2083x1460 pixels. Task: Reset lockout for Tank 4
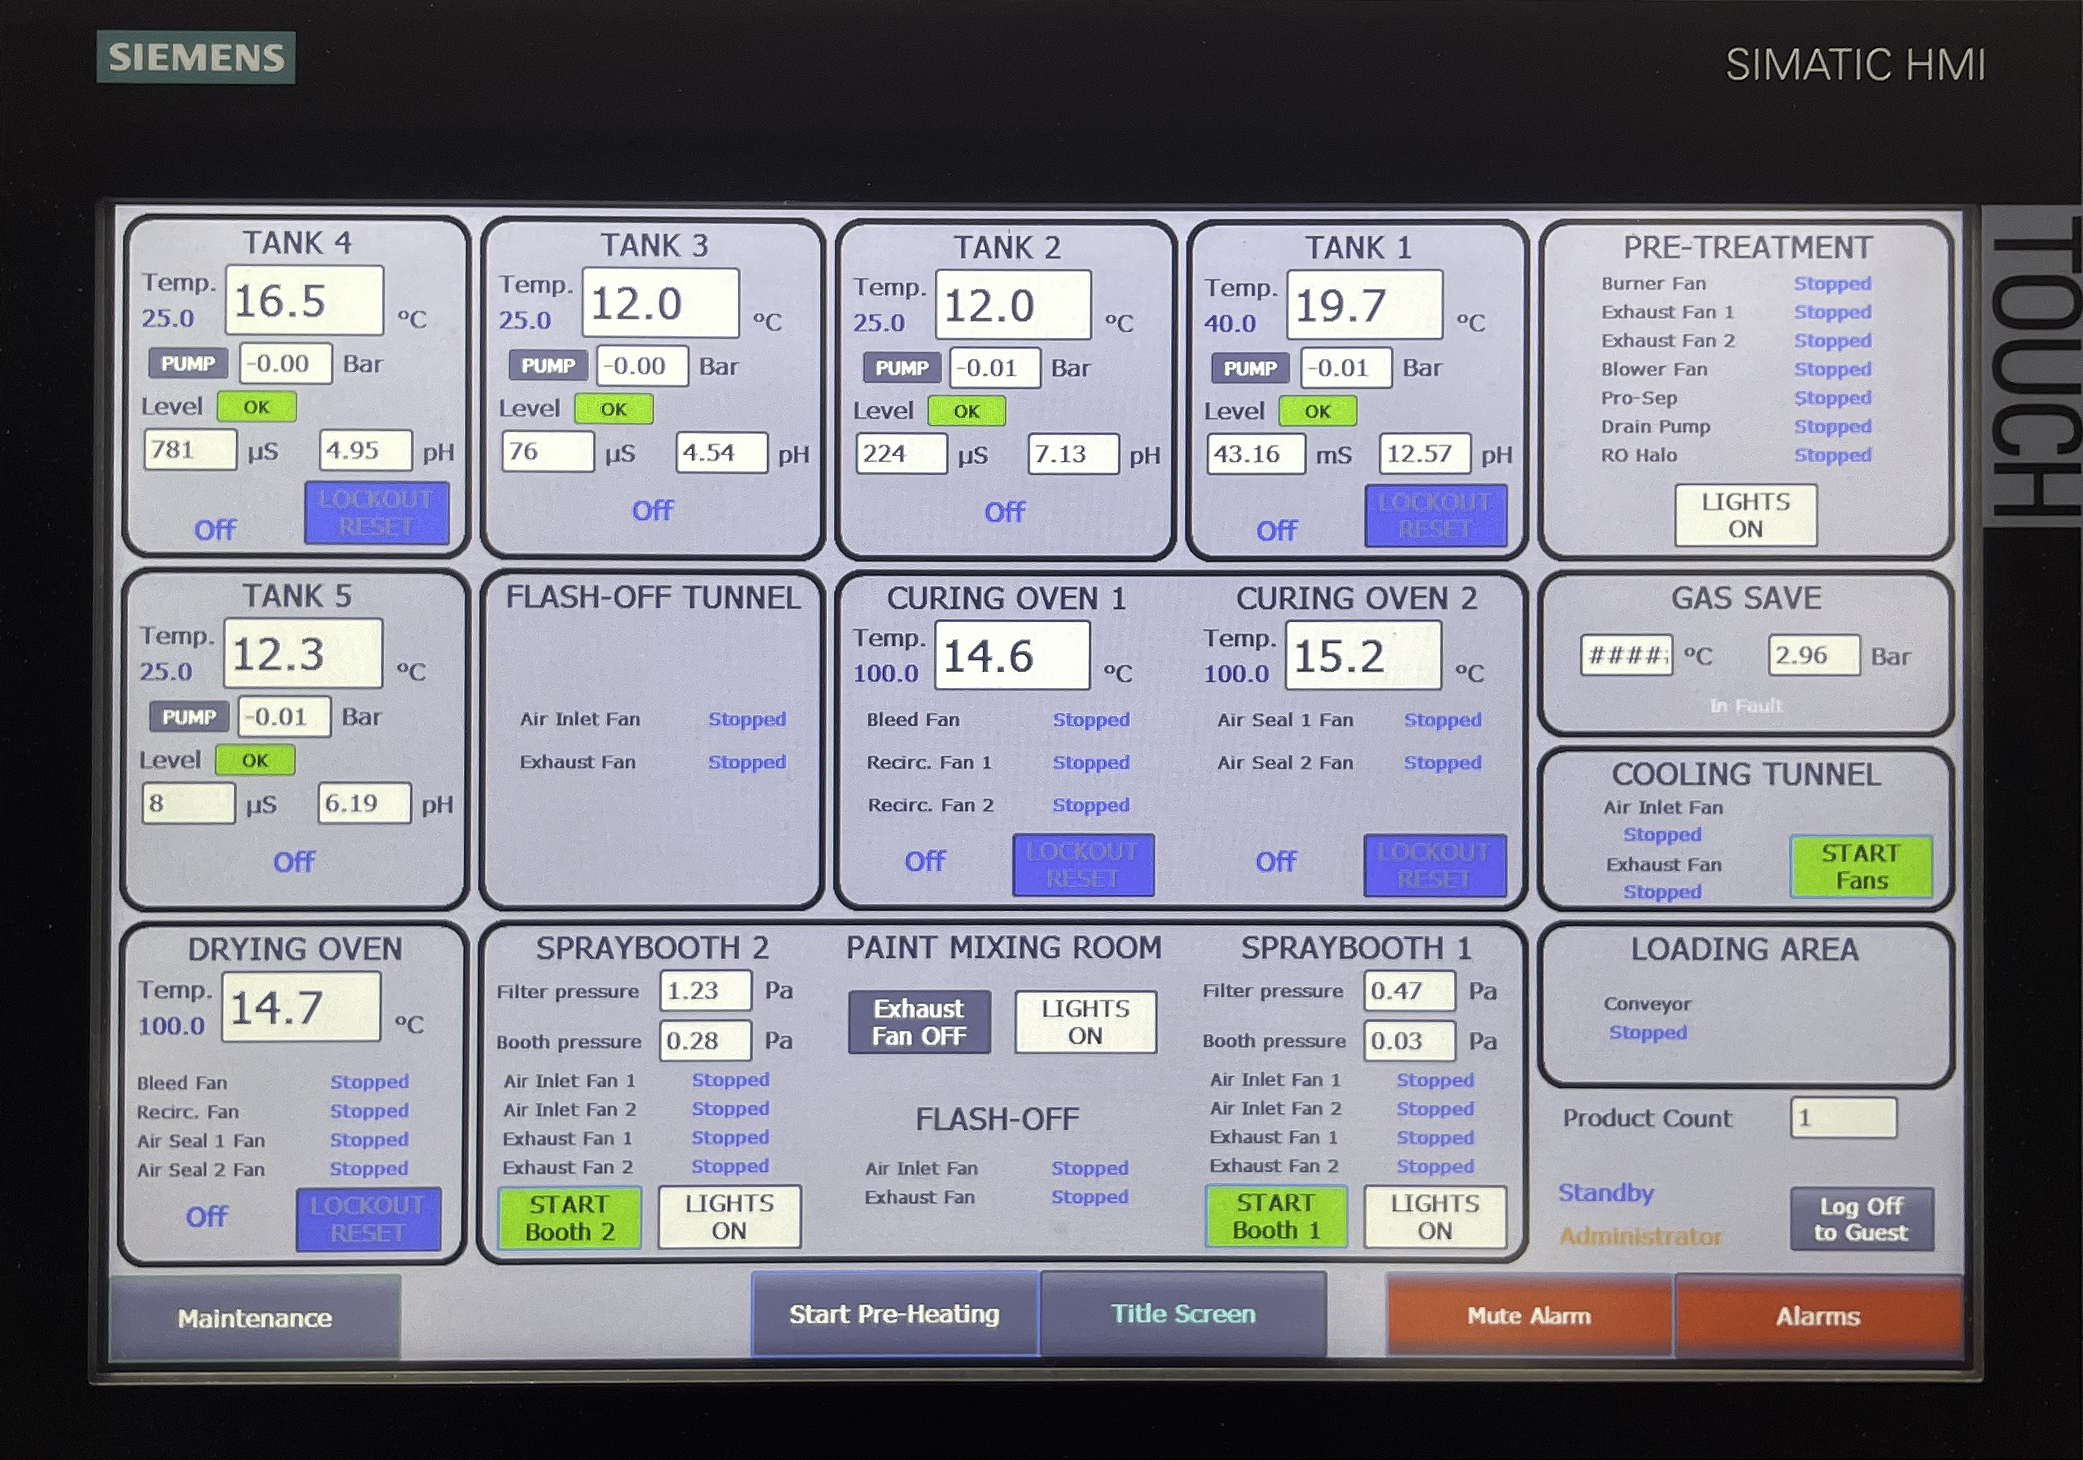tap(376, 513)
